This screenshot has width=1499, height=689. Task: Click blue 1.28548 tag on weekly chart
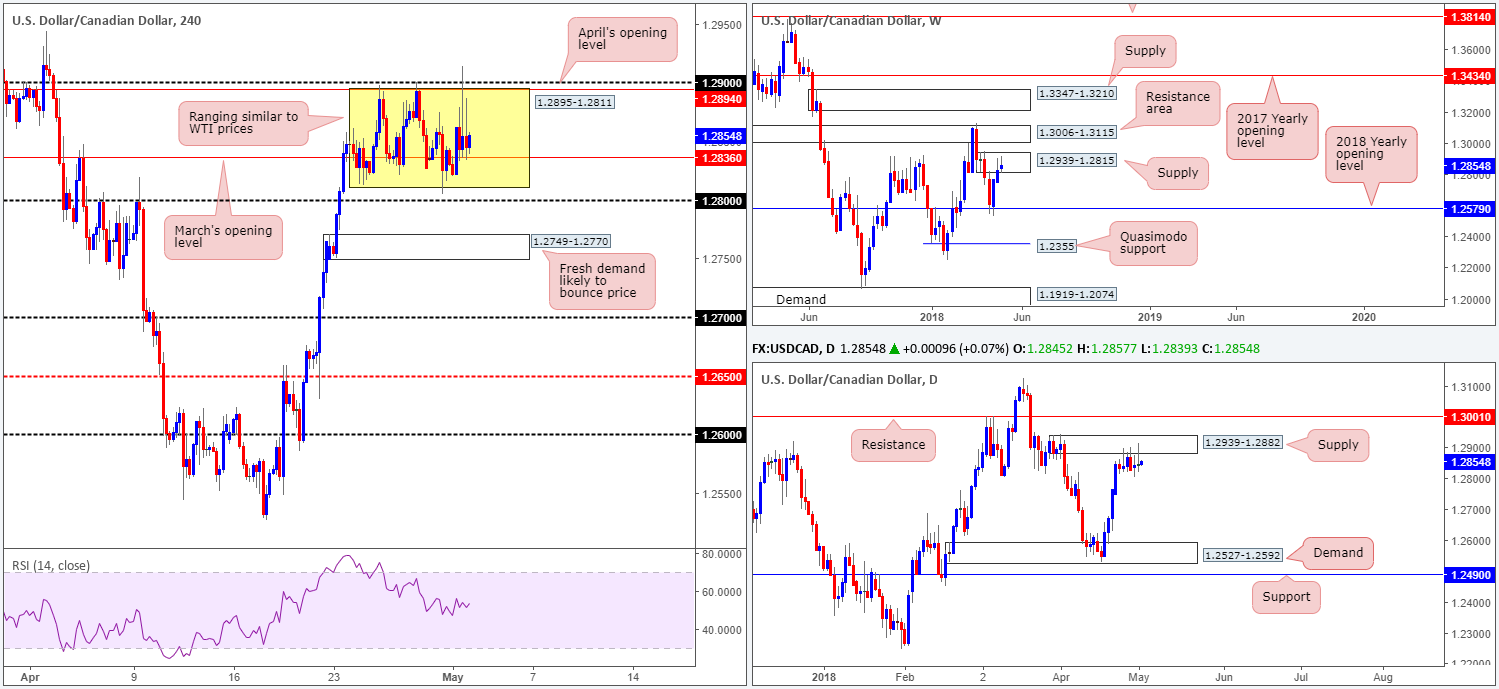(x=1470, y=167)
